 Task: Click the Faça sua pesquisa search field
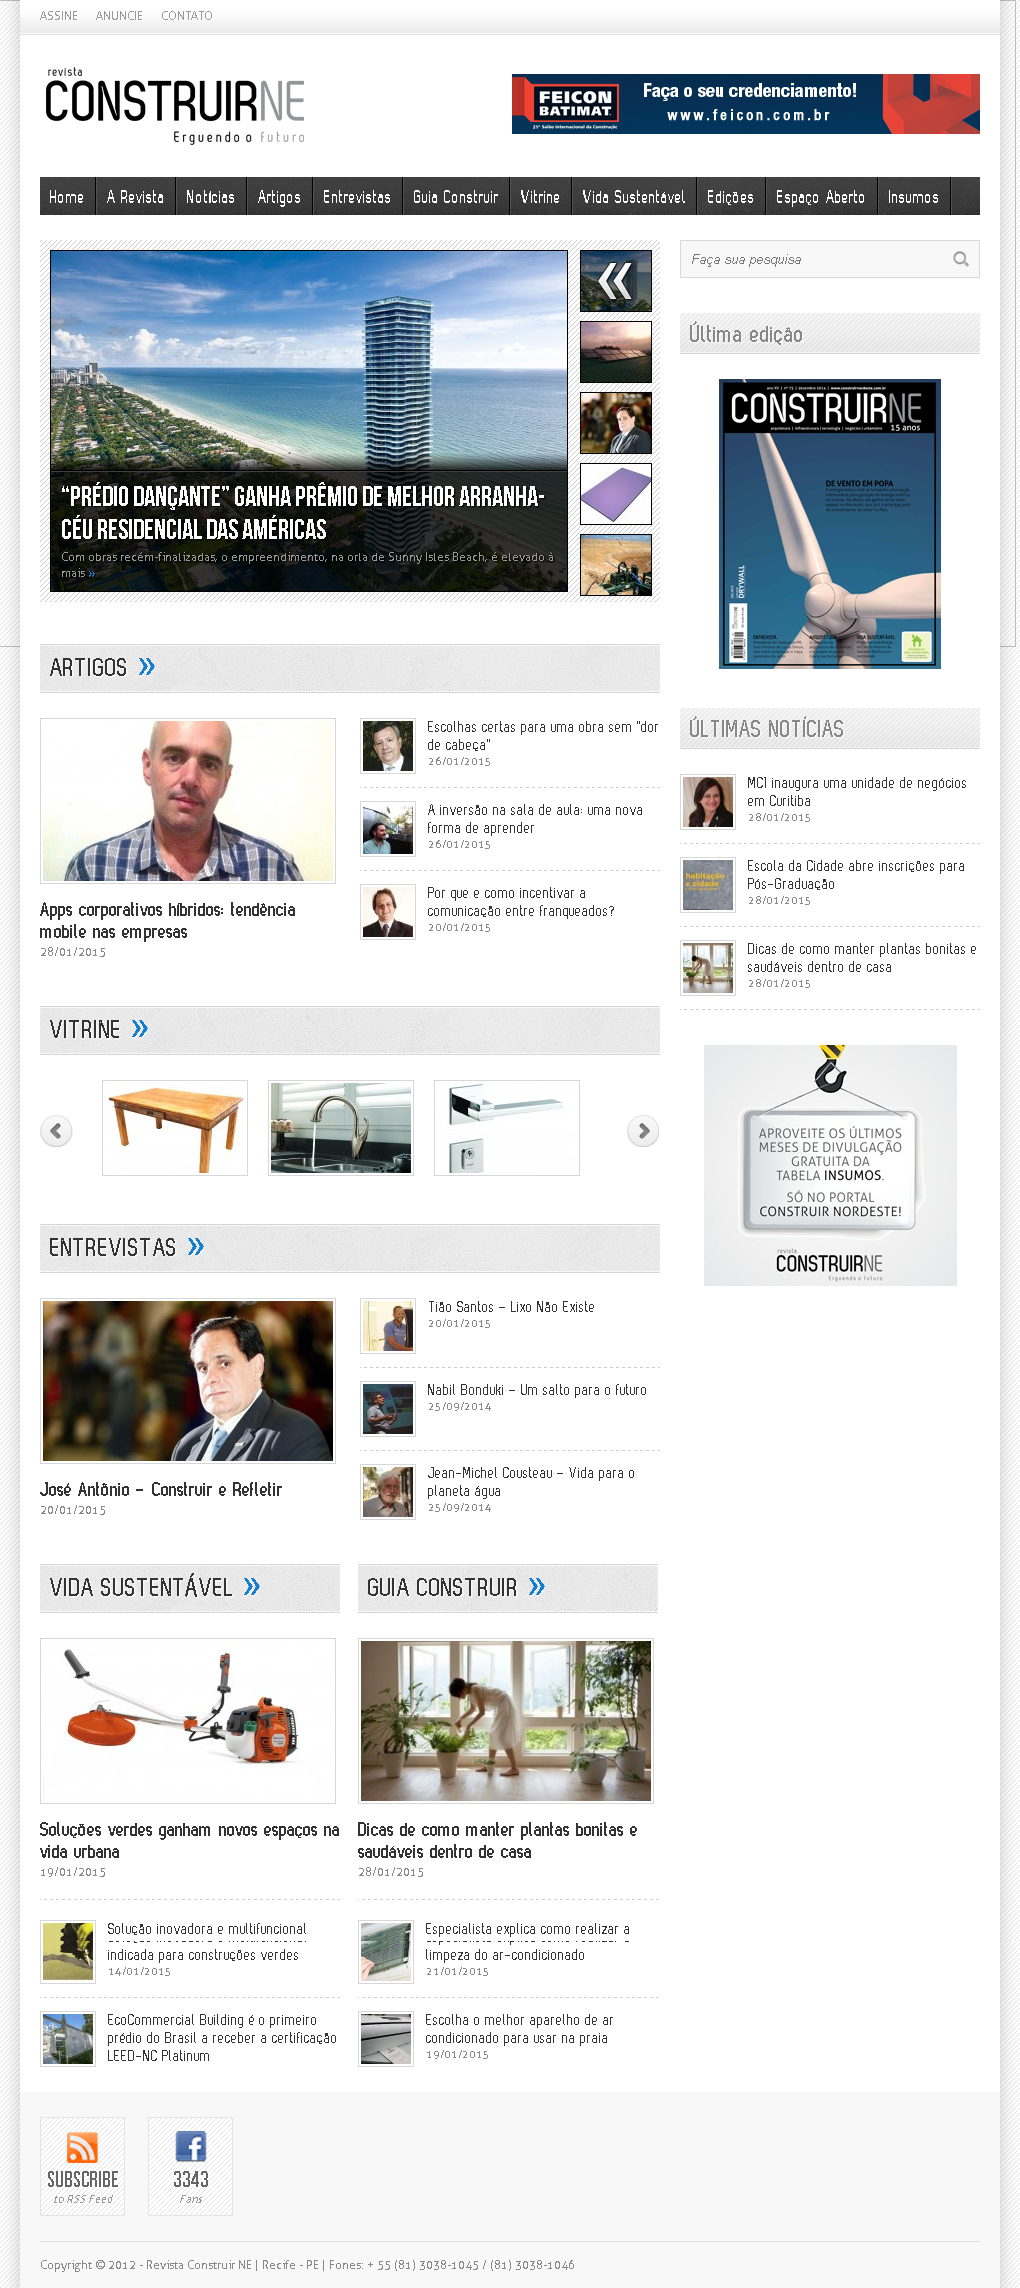pyautogui.click(x=815, y=259)
